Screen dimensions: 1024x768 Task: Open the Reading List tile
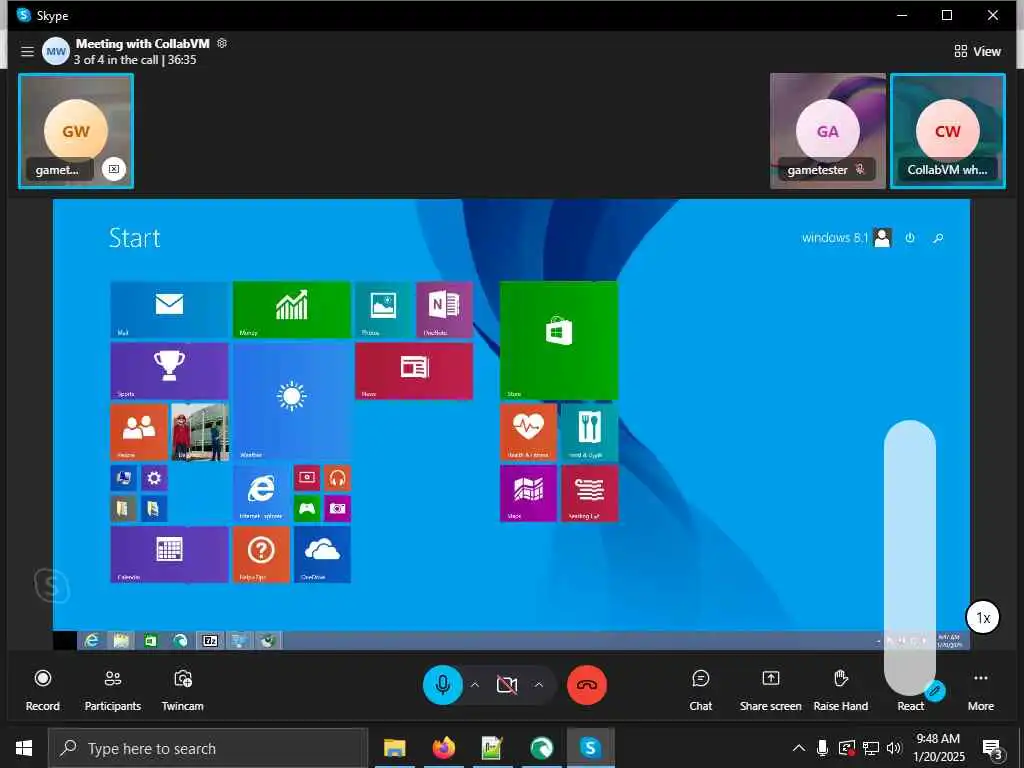(x=589, y=493)
